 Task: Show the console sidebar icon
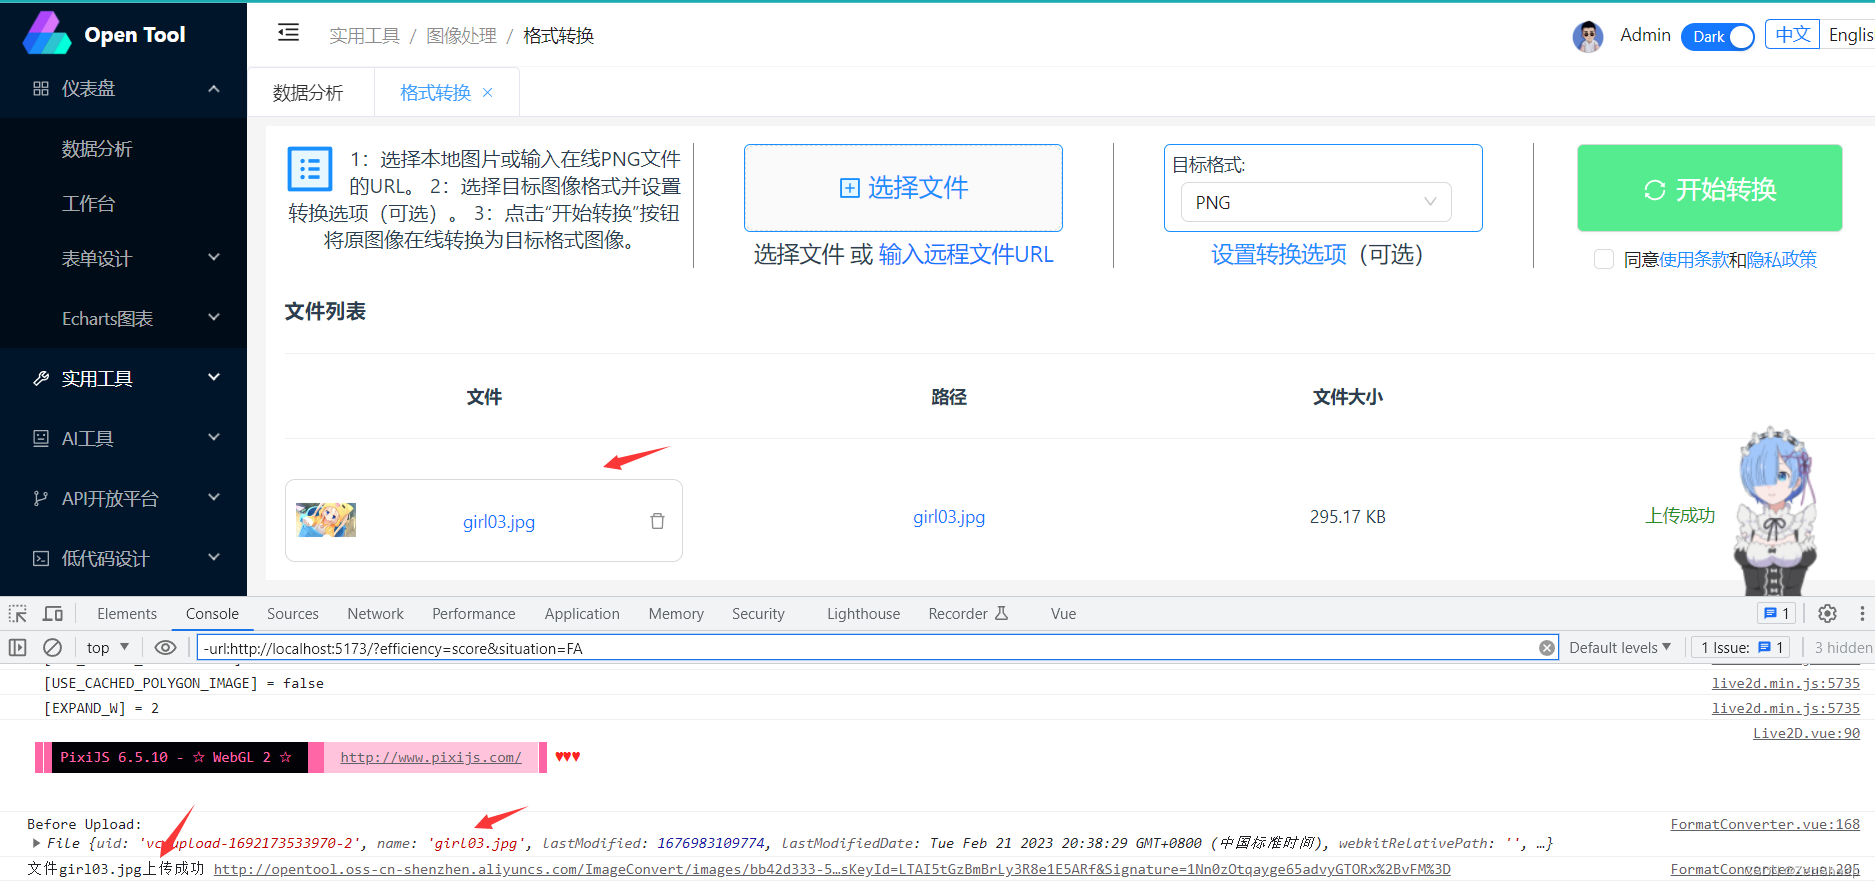click(x=18, y=647)
